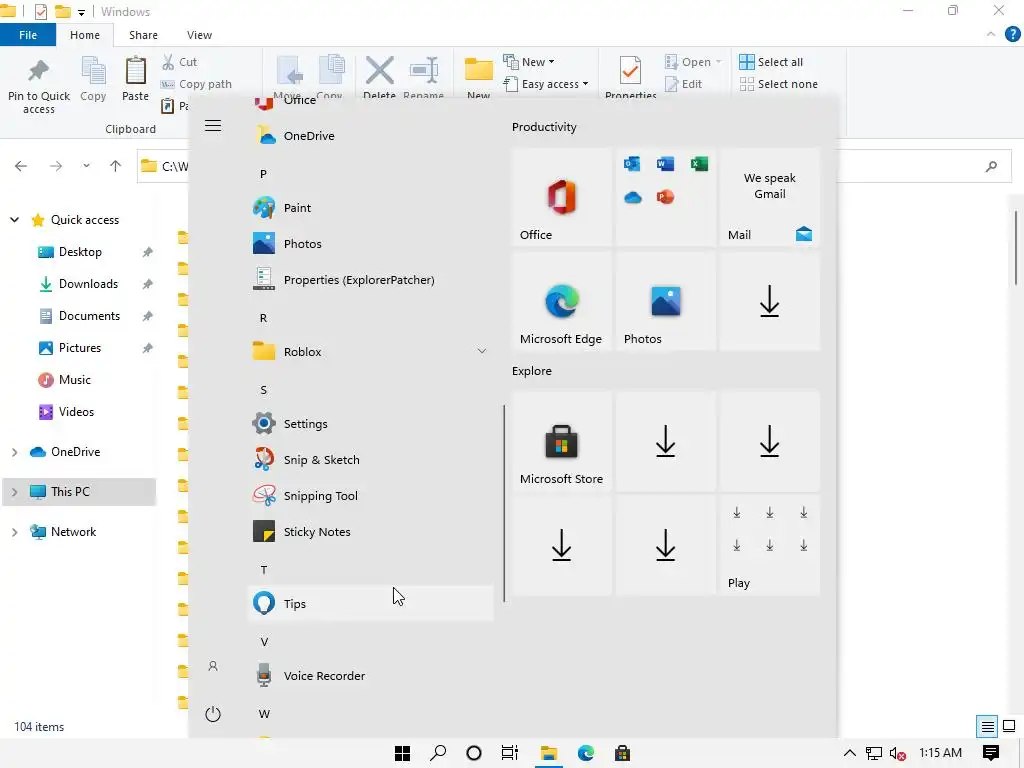The image size is (1024, 768).
Task: Launch Voice Recorder
Action: pos(371,676)
